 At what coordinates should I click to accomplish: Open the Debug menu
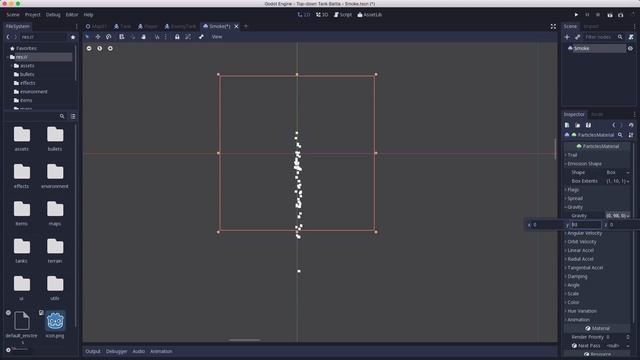click(x=53, y=15)
